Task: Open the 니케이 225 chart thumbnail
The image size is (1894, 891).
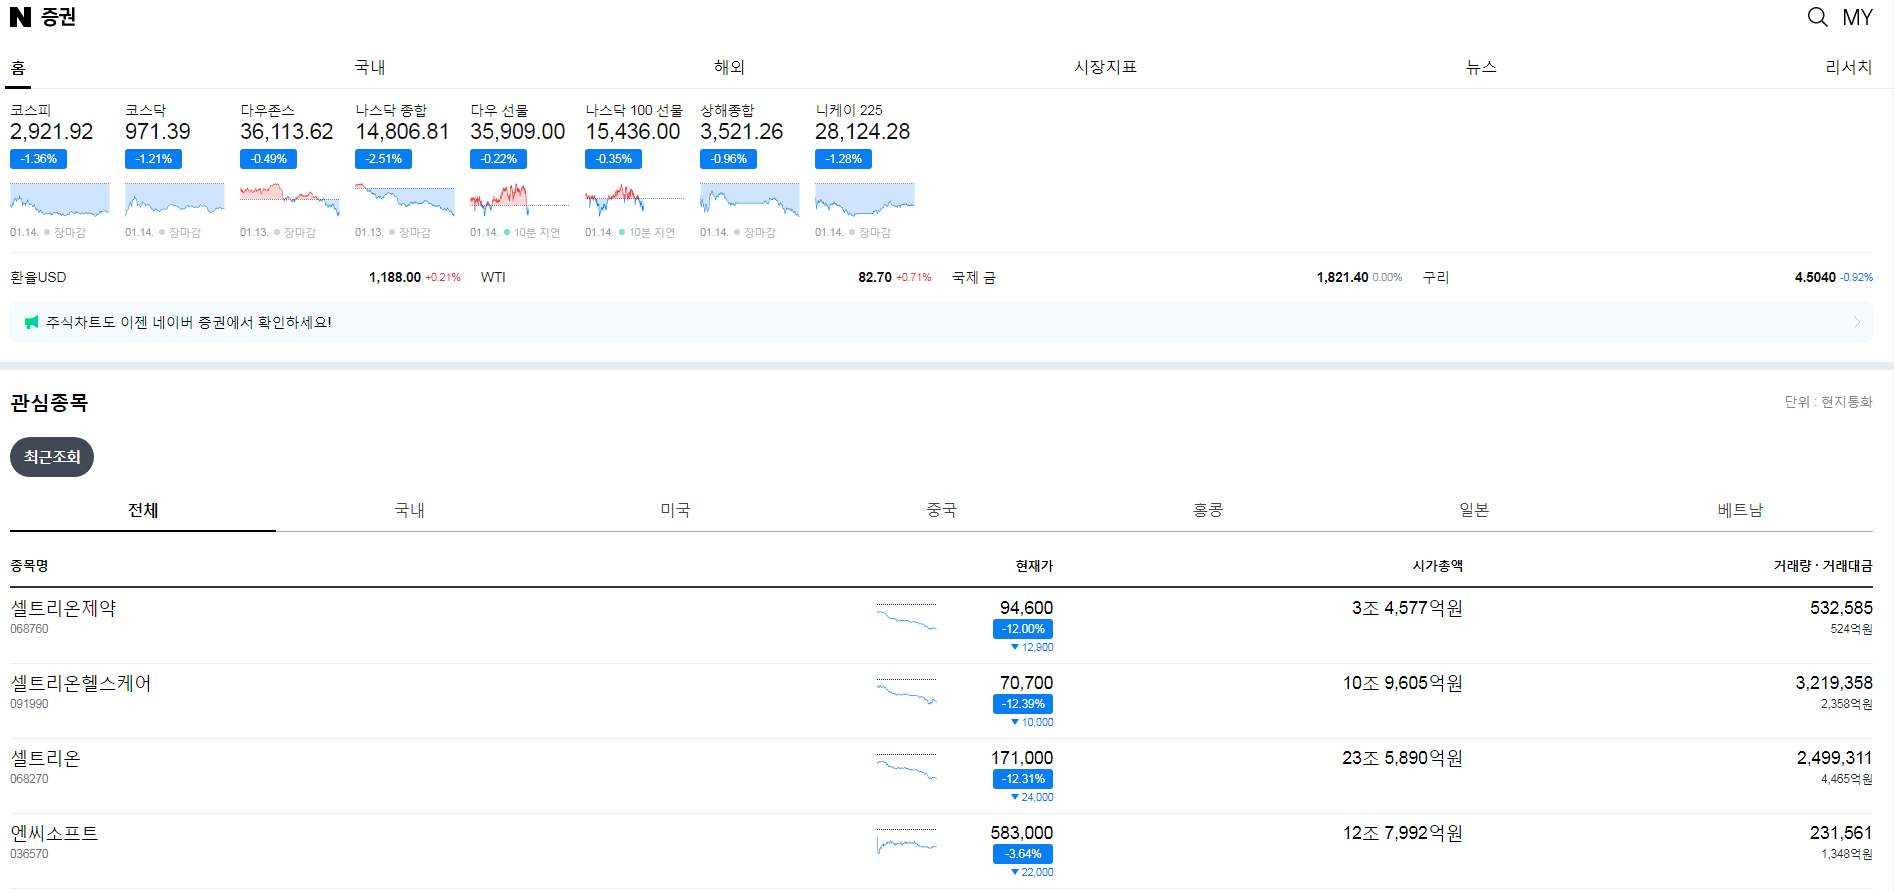Action: 865,200
